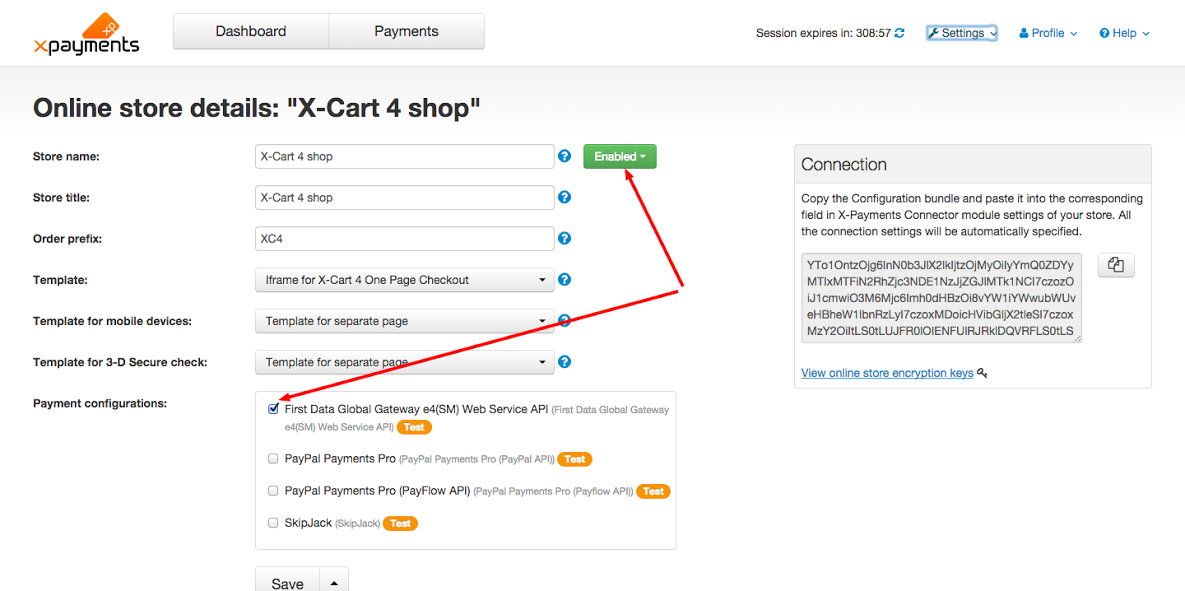Open help icon beside Template dropdown
This screenshot has height=591, width=1185.
click(x=564, y=280)
